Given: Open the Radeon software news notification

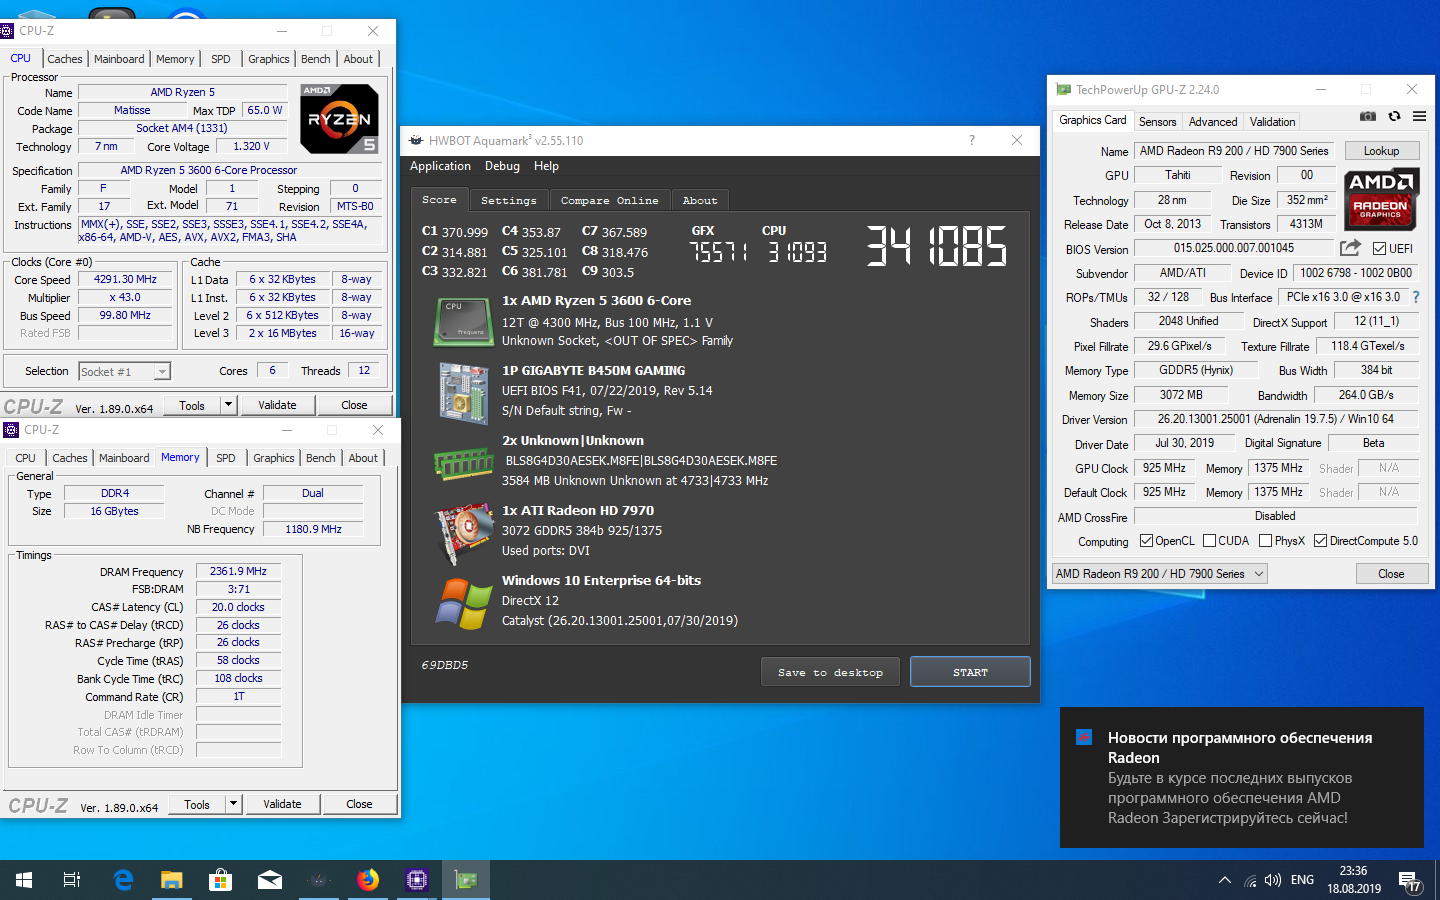Looking at the screenshot, I should (x=1242, y=778).
